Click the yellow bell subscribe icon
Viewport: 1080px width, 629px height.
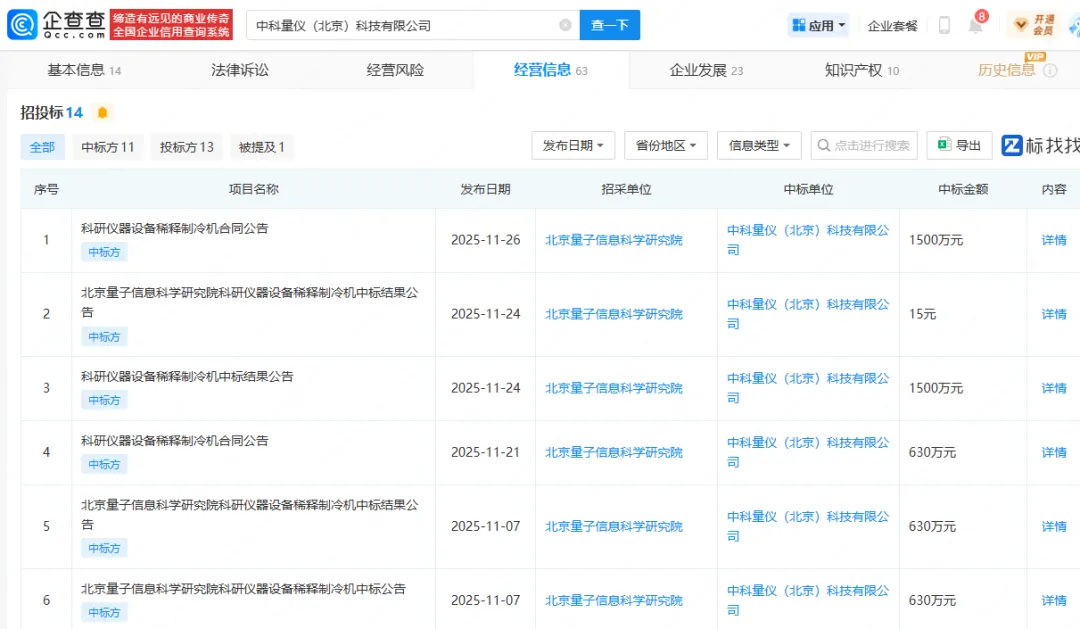102,113
